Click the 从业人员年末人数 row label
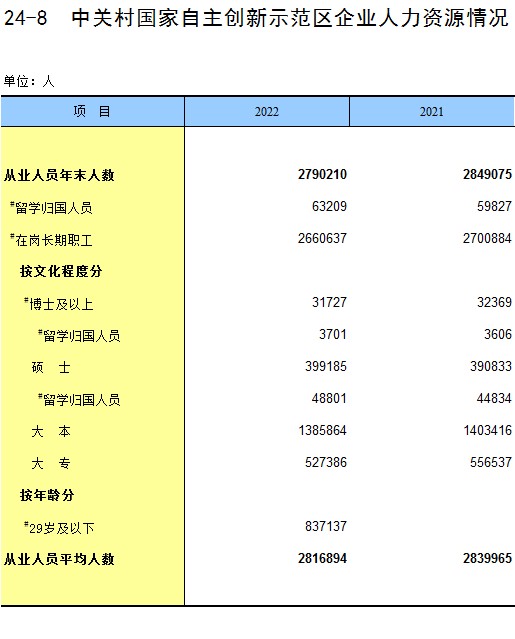The width and height of the screenshot is (515, 639). point(59,175)
